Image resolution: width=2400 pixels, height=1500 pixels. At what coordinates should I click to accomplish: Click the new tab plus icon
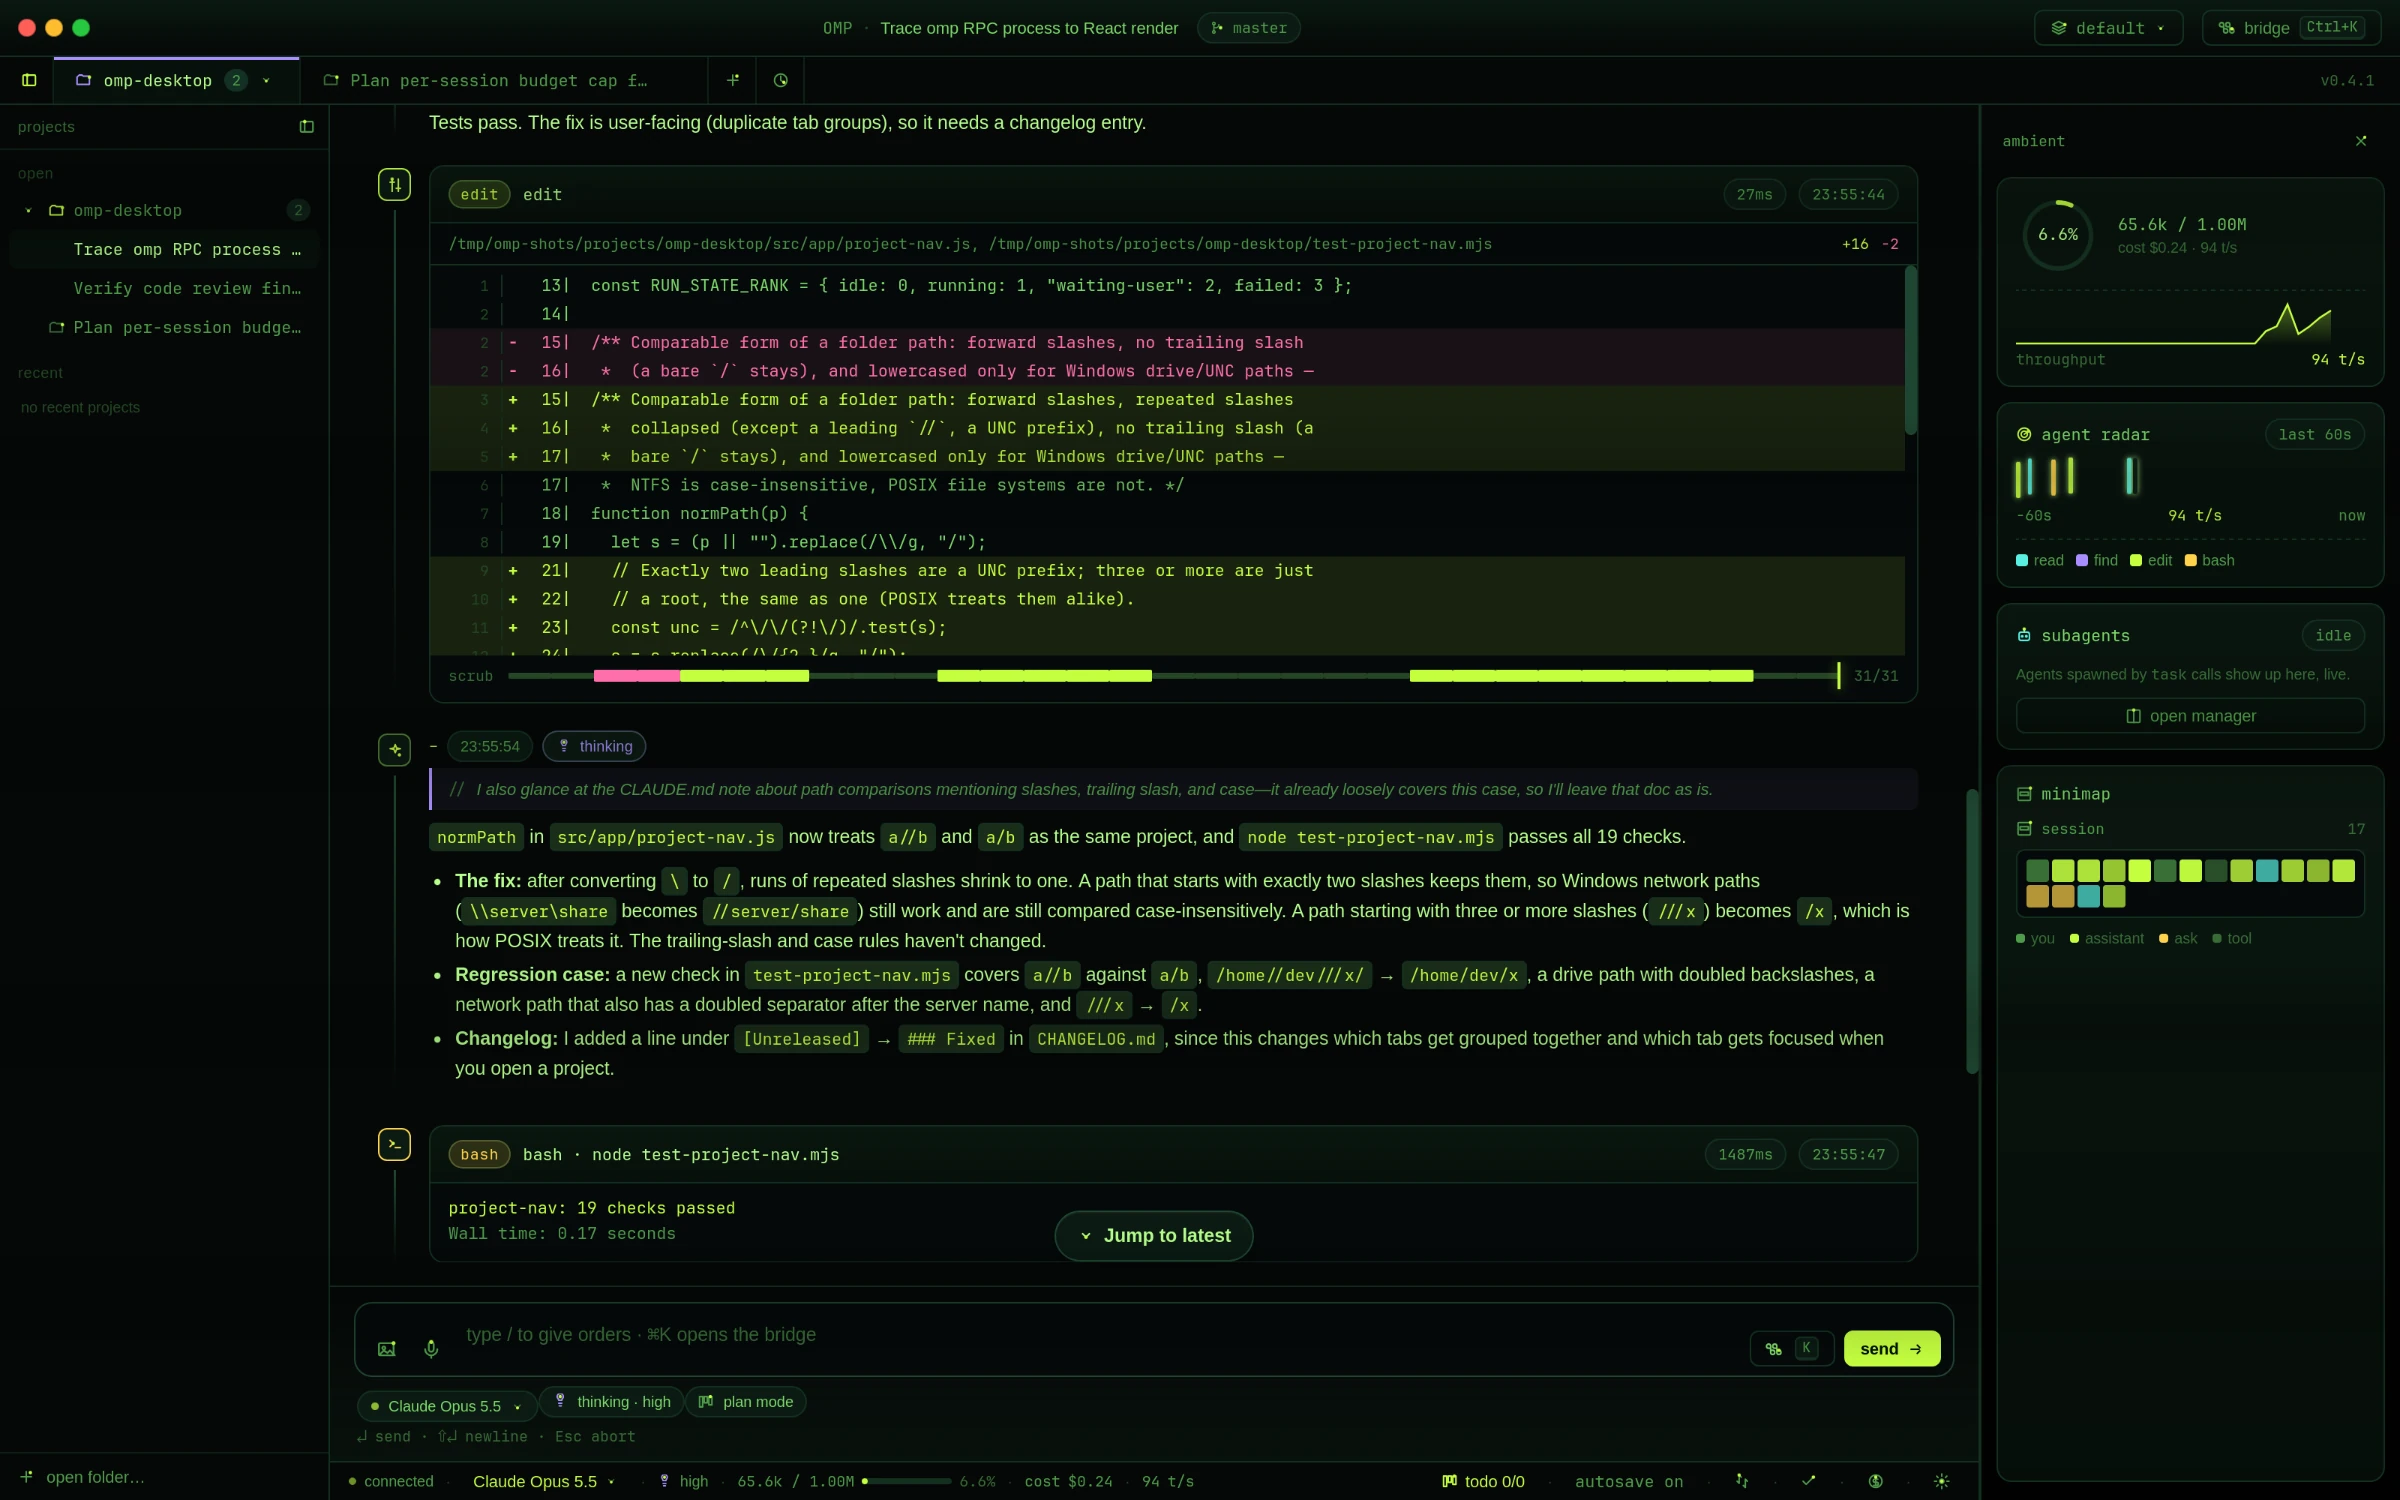(x=733, y=80)
